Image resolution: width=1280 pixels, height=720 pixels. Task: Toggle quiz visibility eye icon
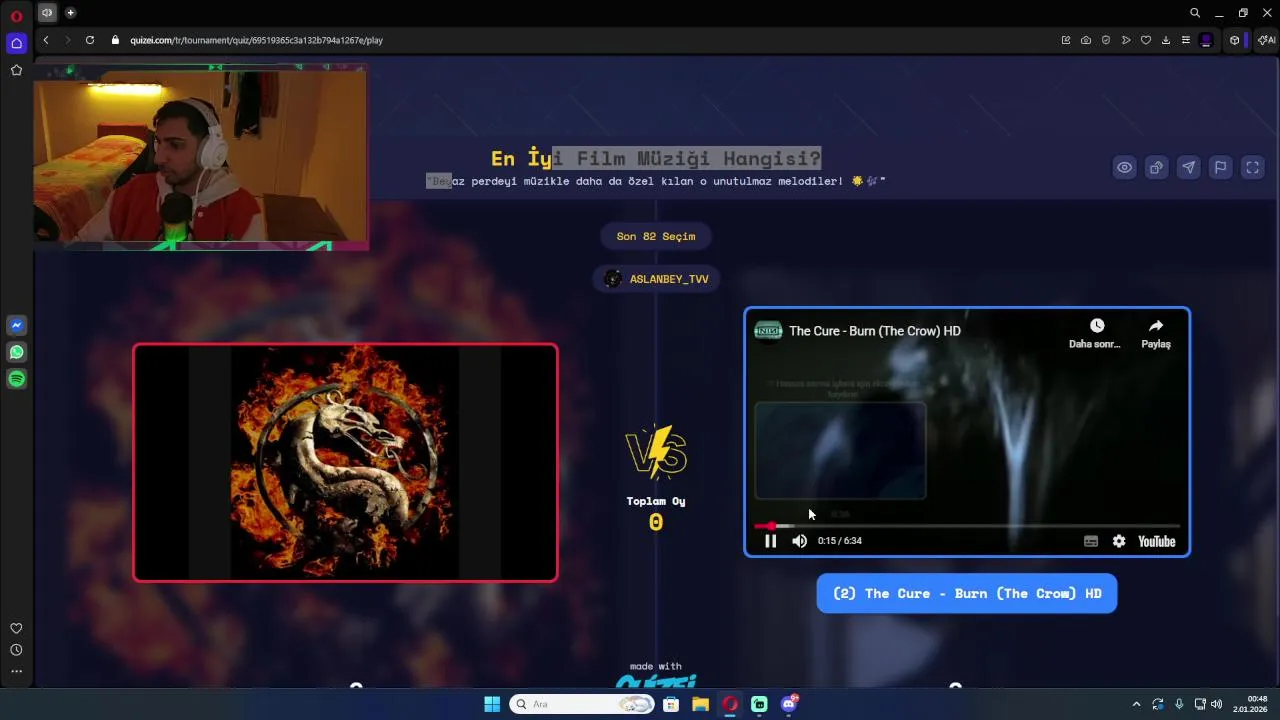coord(1124,168)
